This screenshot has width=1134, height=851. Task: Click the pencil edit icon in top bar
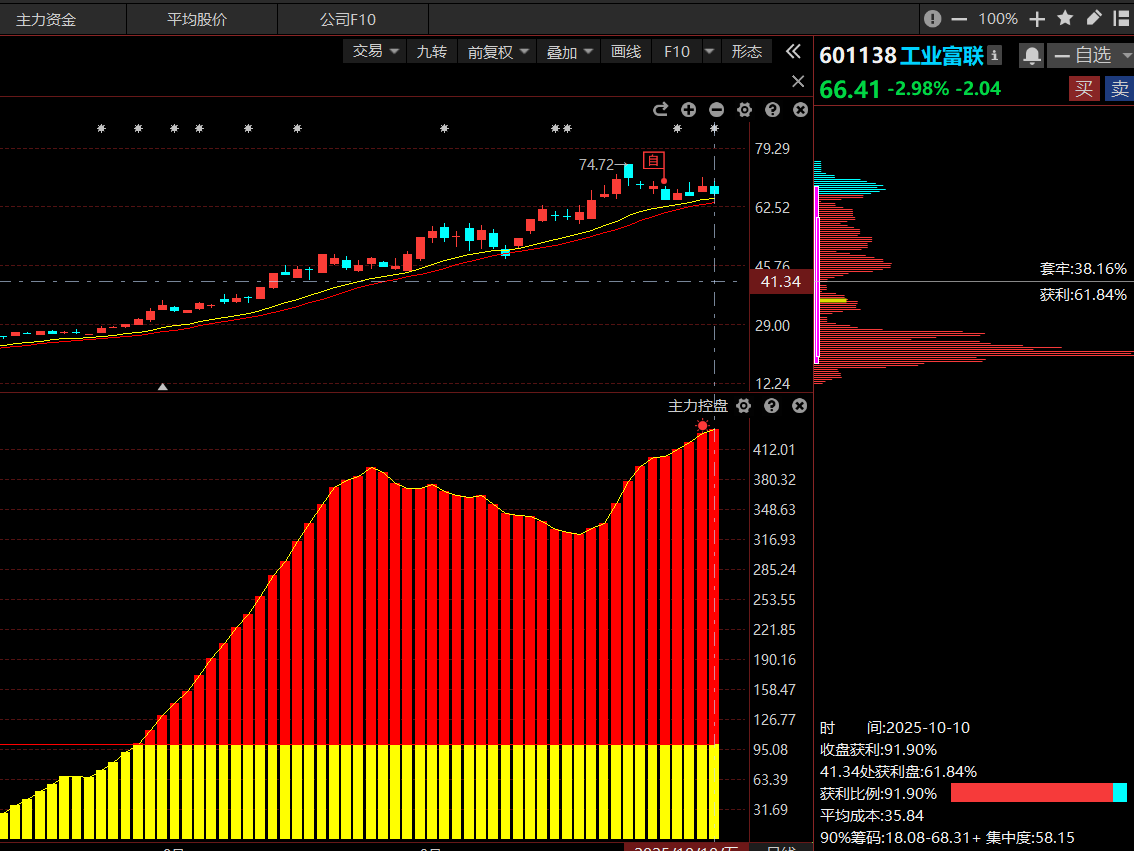pyautogui.click(x=1094, y=18)
